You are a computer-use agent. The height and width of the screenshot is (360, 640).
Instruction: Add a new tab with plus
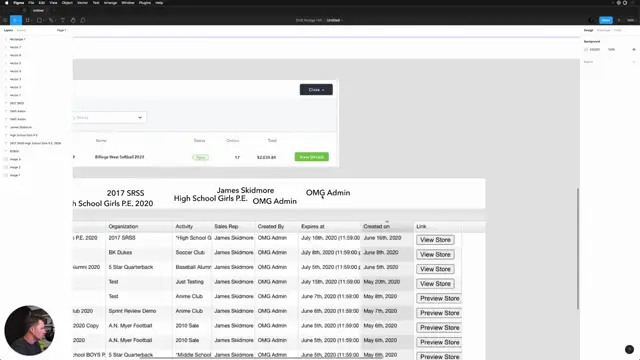(x=53, y=11)
